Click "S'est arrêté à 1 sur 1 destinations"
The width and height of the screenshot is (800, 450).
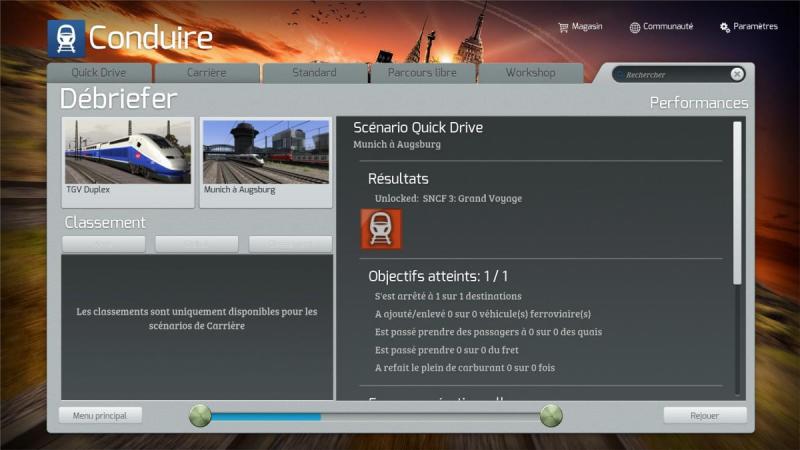pos(448,296)
